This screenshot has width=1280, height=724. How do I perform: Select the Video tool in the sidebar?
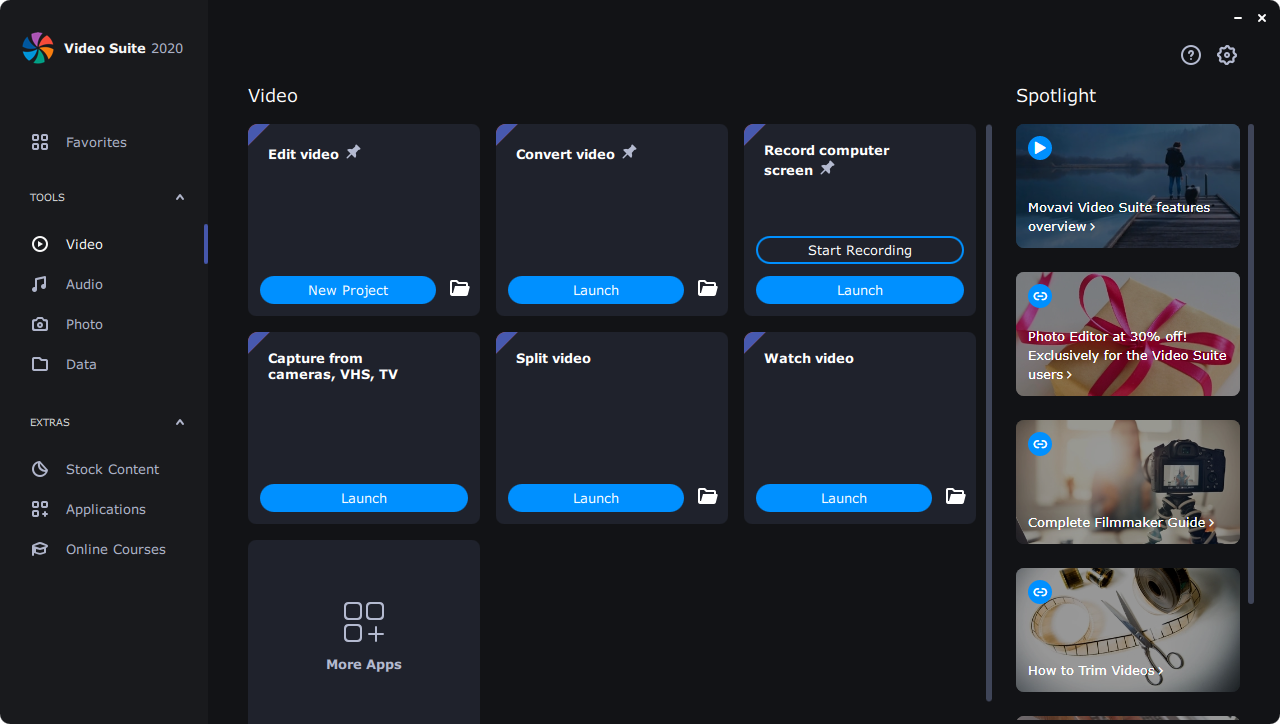click(x=84, y=244)
